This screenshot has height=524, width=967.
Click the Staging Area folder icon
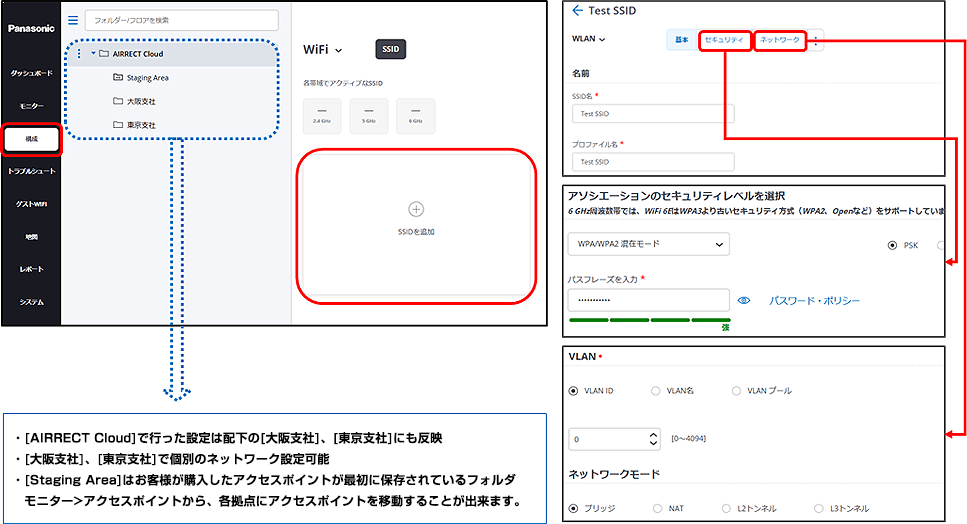(118, 77)
